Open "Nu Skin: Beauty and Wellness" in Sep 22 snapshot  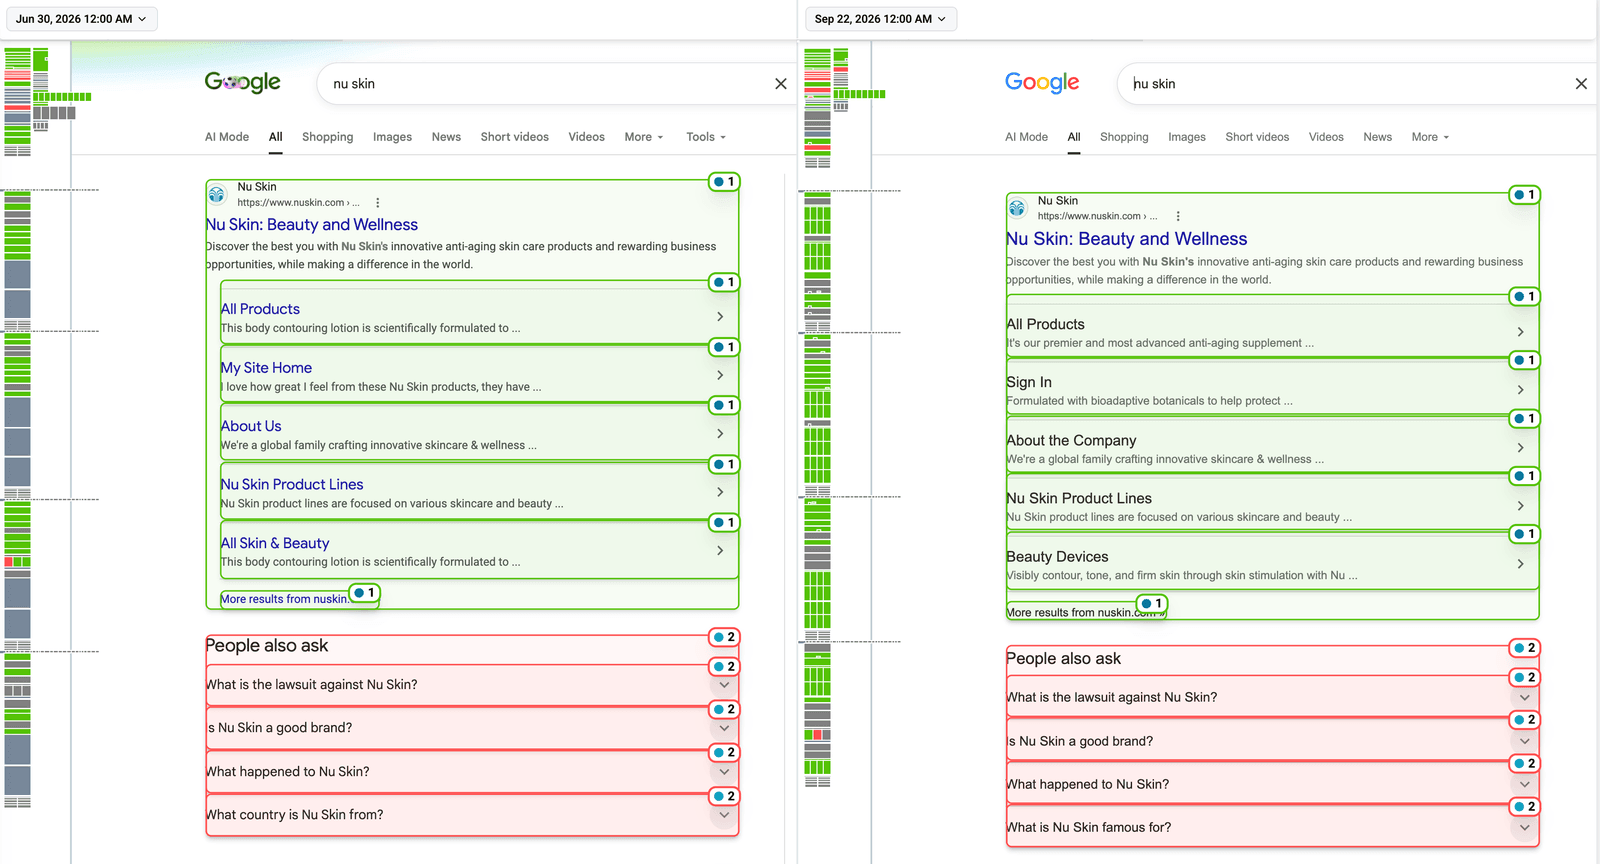pyautogui.click(x=1127, y=239)
